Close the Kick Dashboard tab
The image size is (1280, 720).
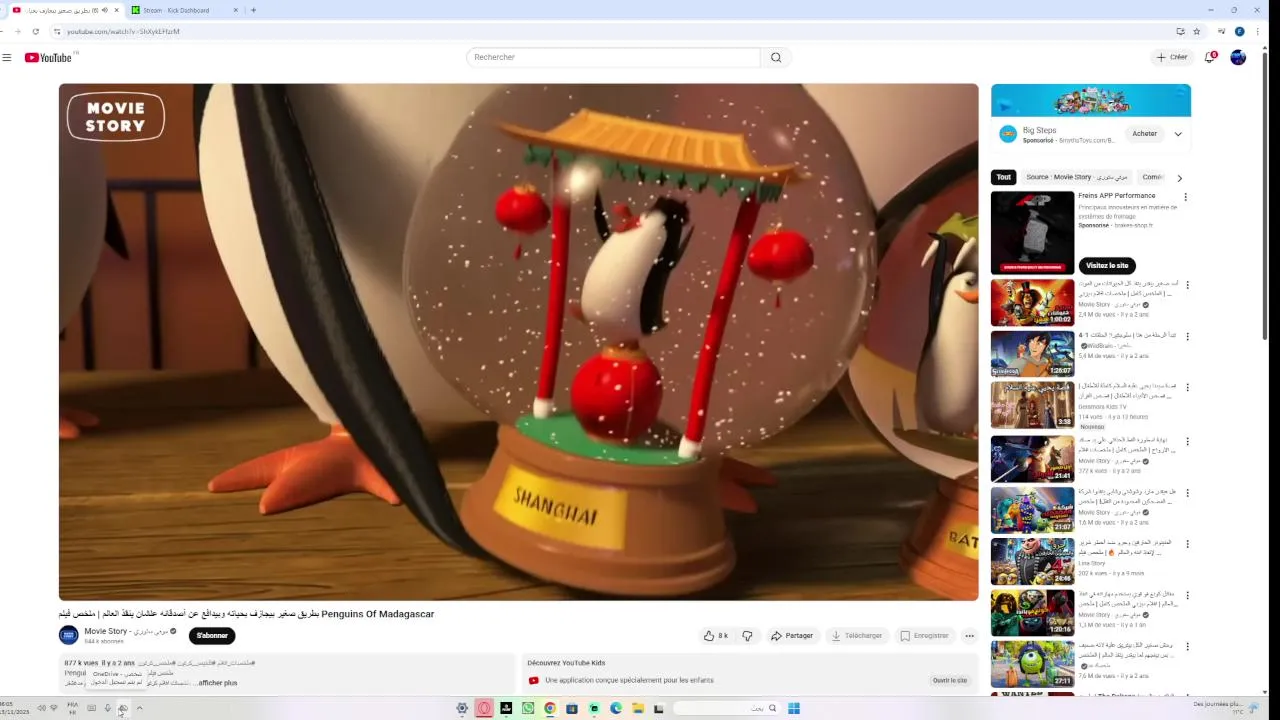coord(237,10)
